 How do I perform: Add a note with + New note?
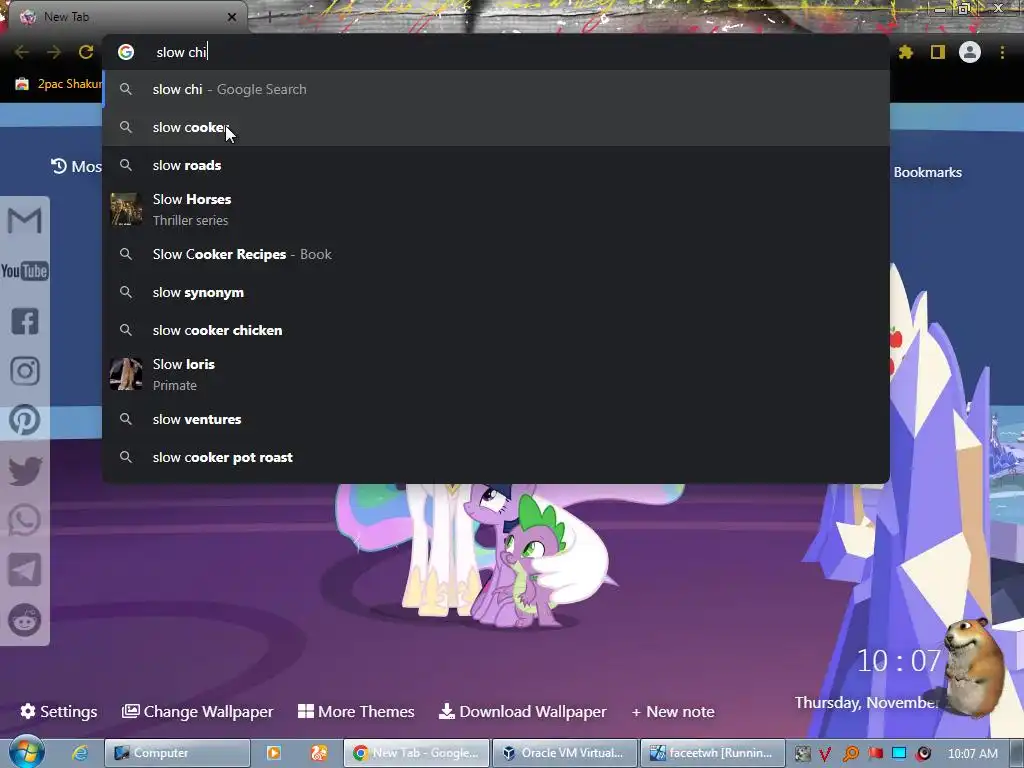point(673,711)
